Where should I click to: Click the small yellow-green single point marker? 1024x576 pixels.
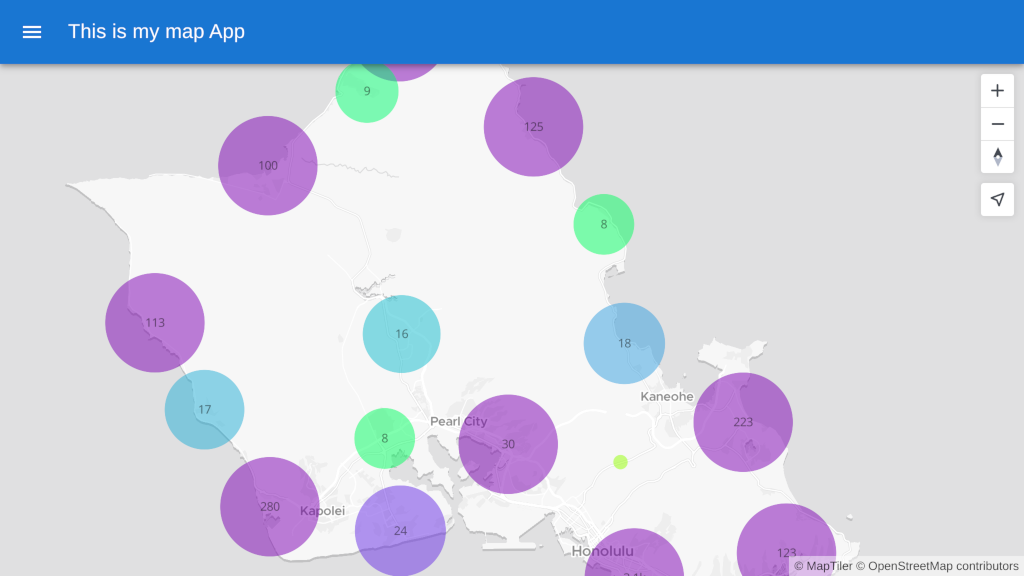(620, 462)
